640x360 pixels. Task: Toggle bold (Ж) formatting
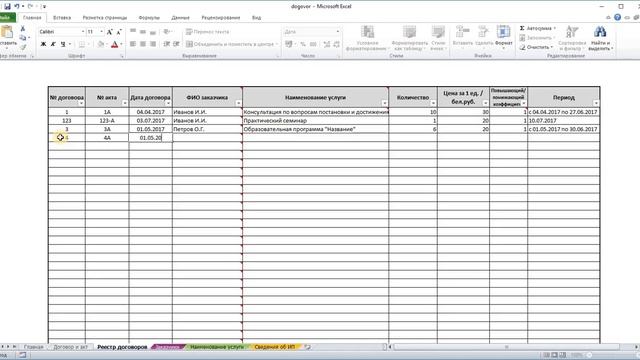pyautogui.click(x=43, y=44)
